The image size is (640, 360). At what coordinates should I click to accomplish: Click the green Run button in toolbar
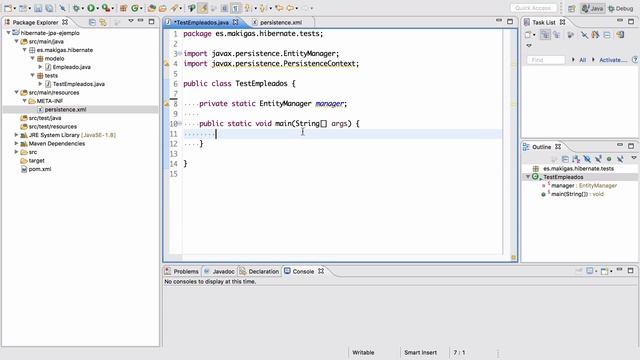point(91,8)
